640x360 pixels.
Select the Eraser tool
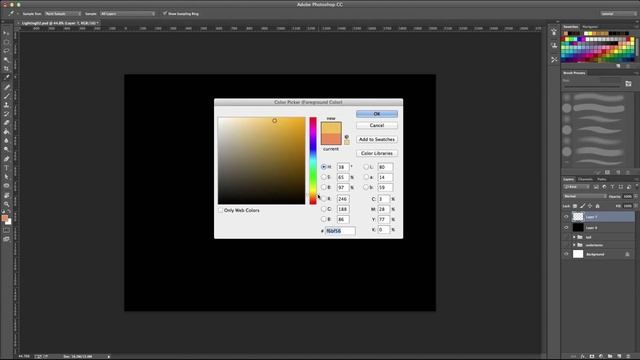click(6, 123)
